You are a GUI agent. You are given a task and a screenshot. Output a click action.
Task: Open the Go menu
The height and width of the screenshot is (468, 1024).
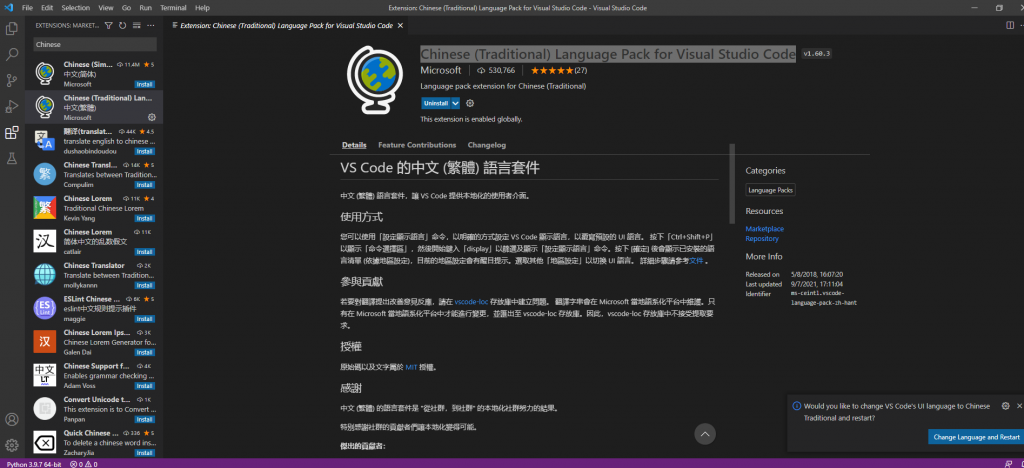click(126, 8)
